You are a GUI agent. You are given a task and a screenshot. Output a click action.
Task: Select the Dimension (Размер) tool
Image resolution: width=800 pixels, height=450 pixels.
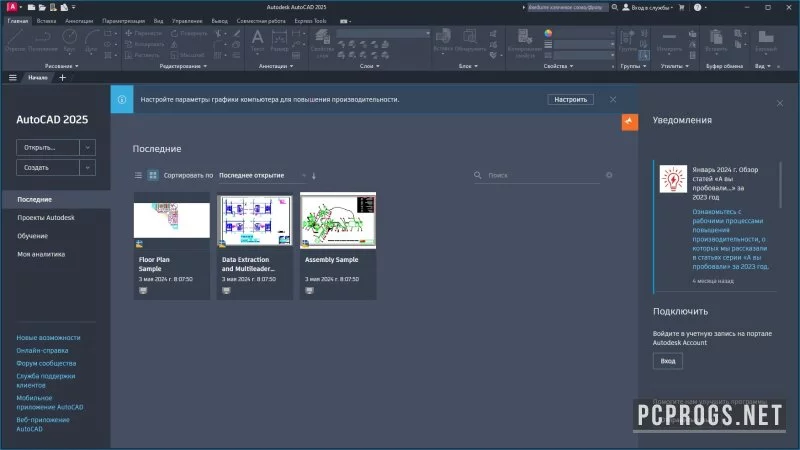pyautogui.click(x=279, y=41)
